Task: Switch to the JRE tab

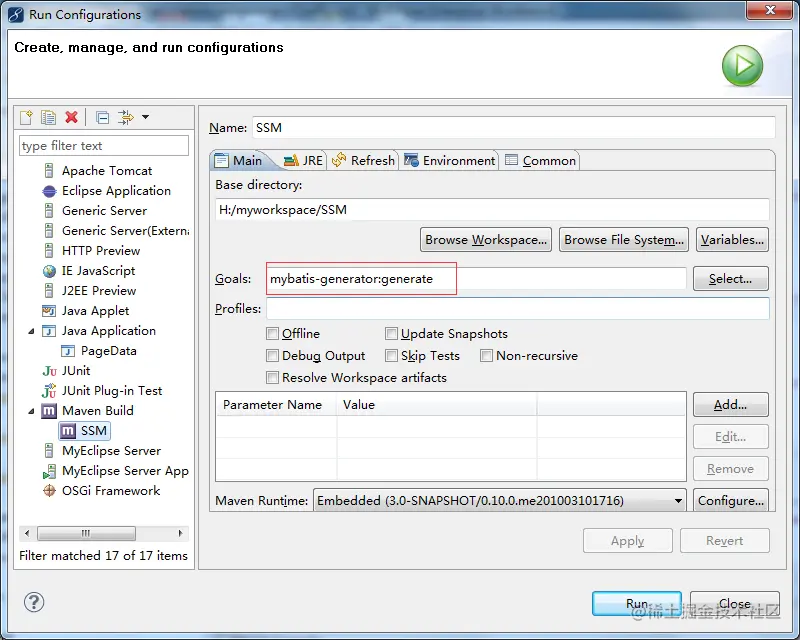Action: [x=303, y=161]
